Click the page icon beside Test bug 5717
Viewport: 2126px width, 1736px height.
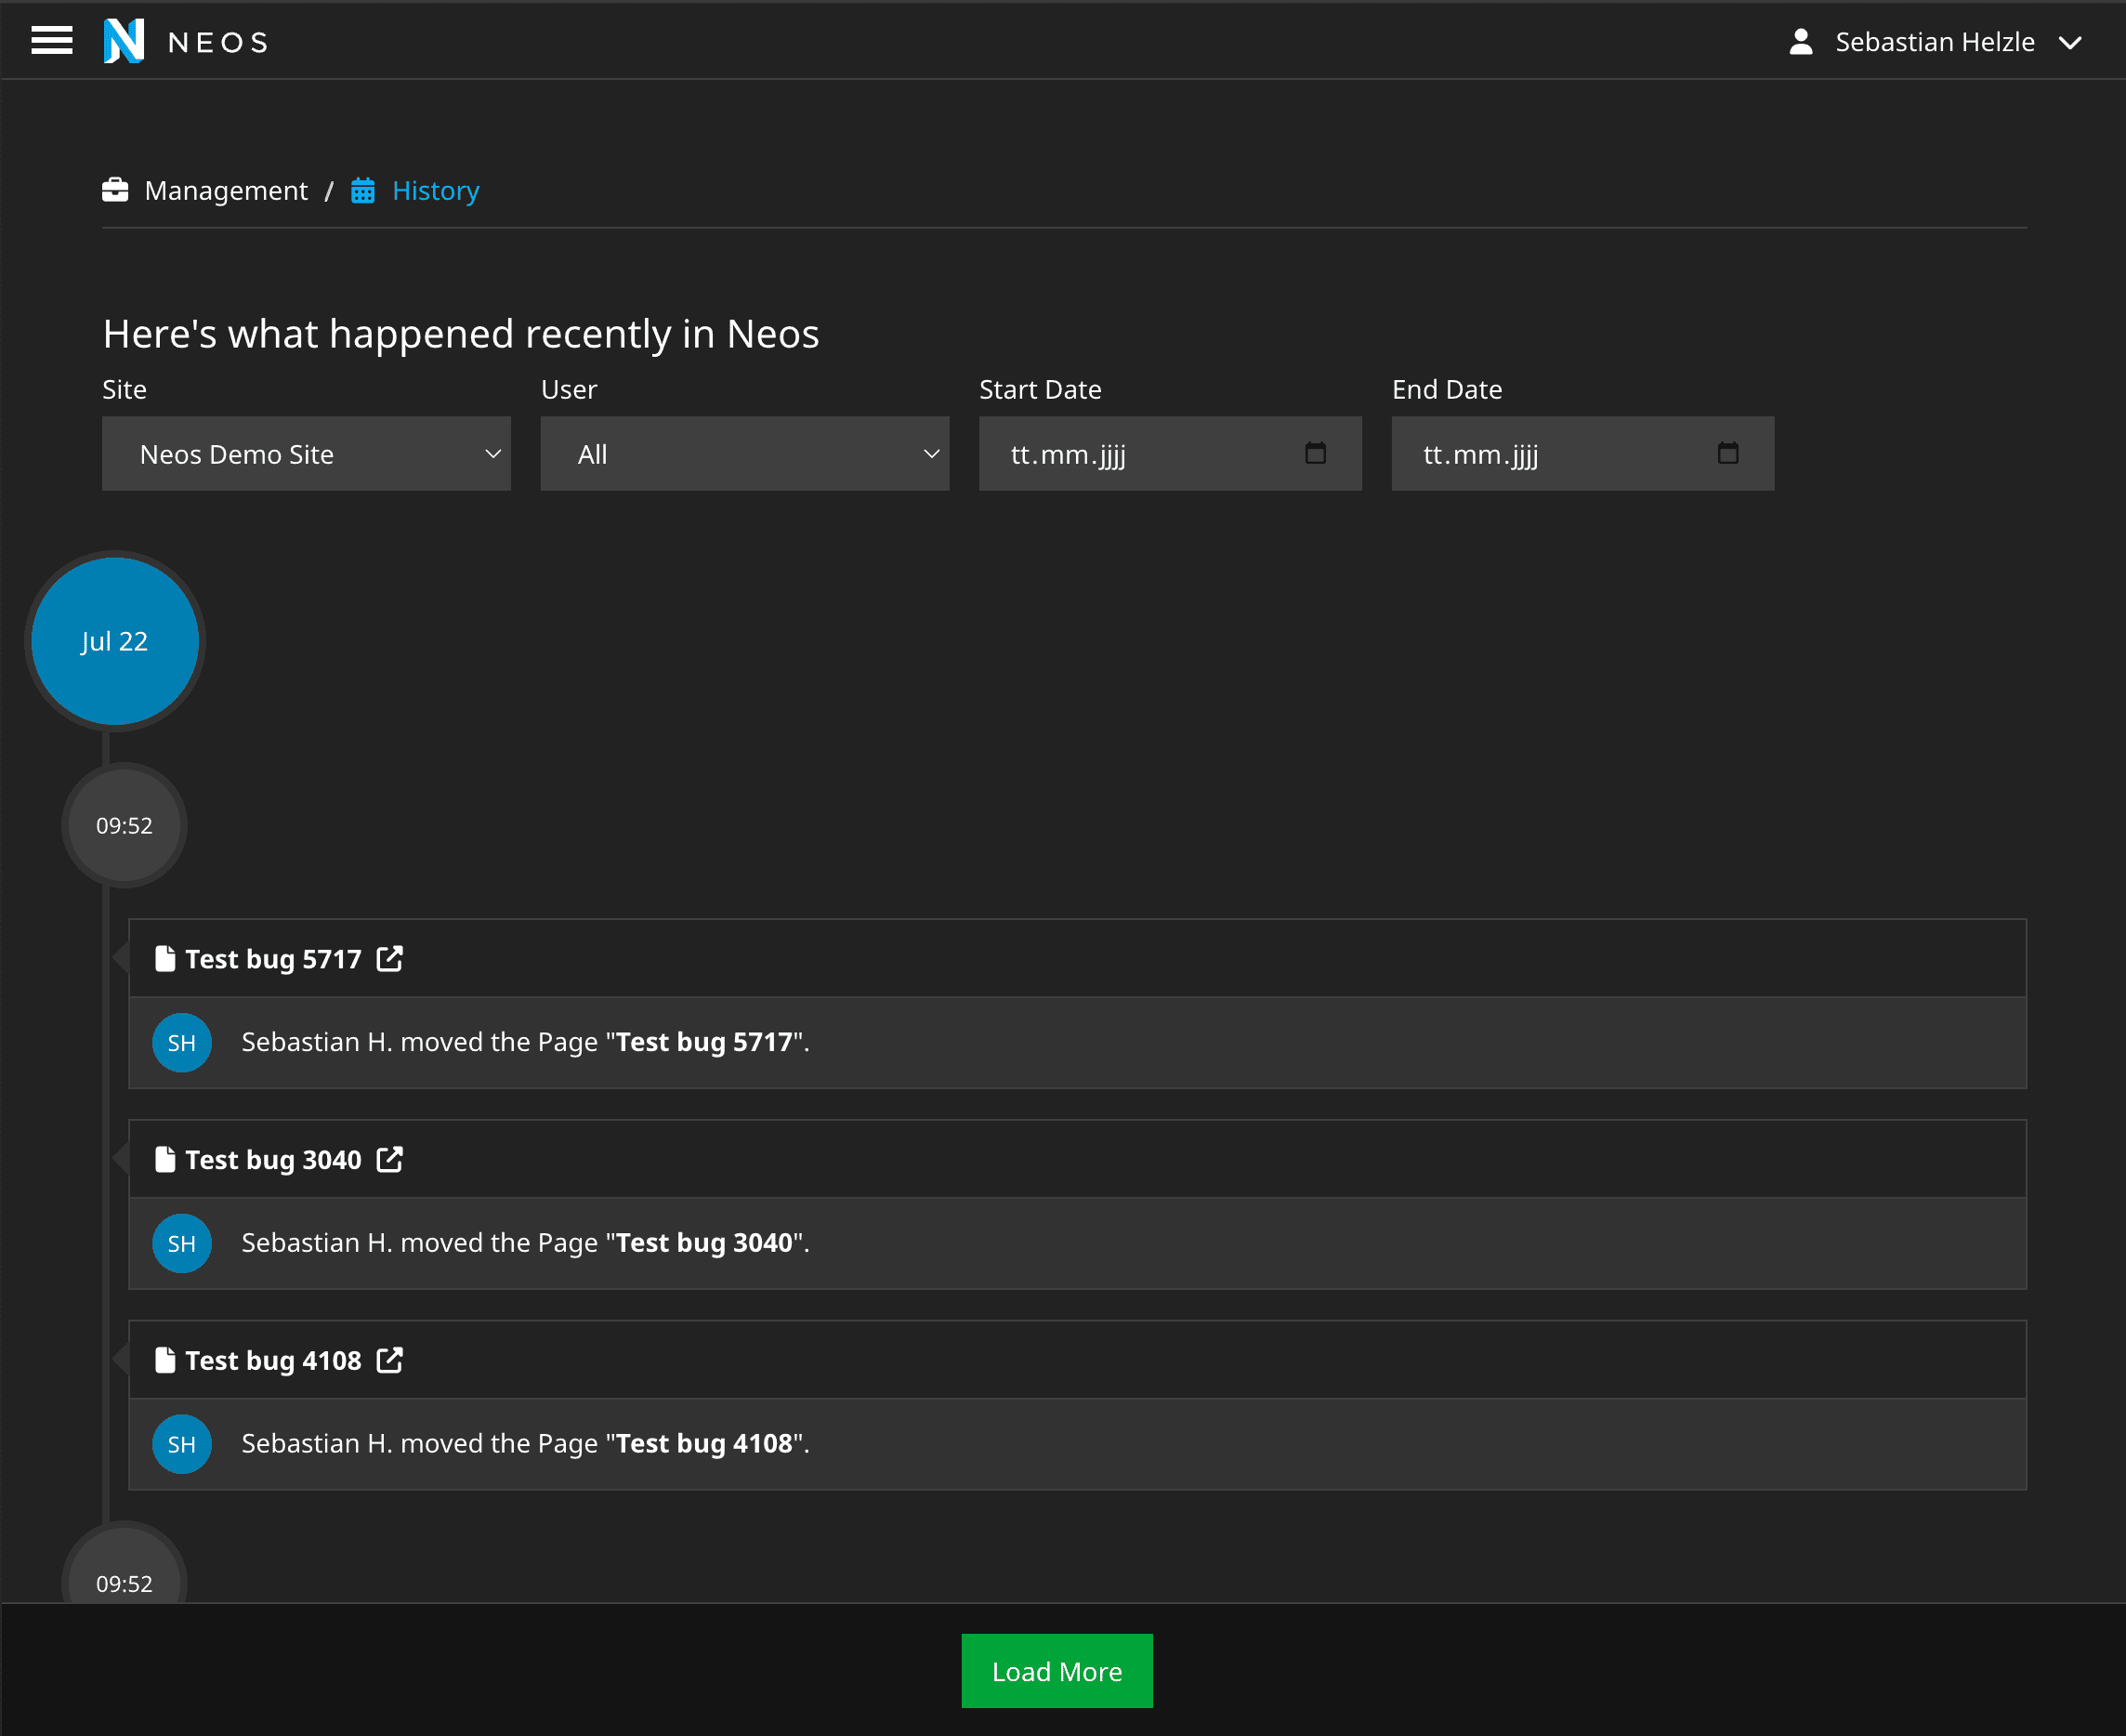point(165,959)
